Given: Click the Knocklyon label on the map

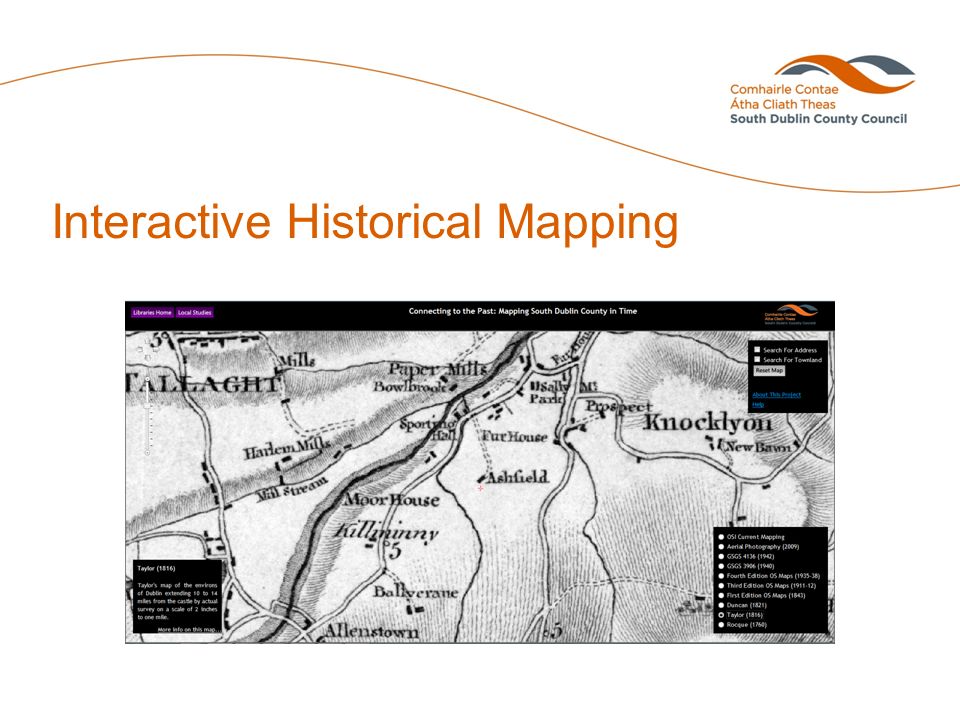Looking at the screenshot, I should [707, 421].
